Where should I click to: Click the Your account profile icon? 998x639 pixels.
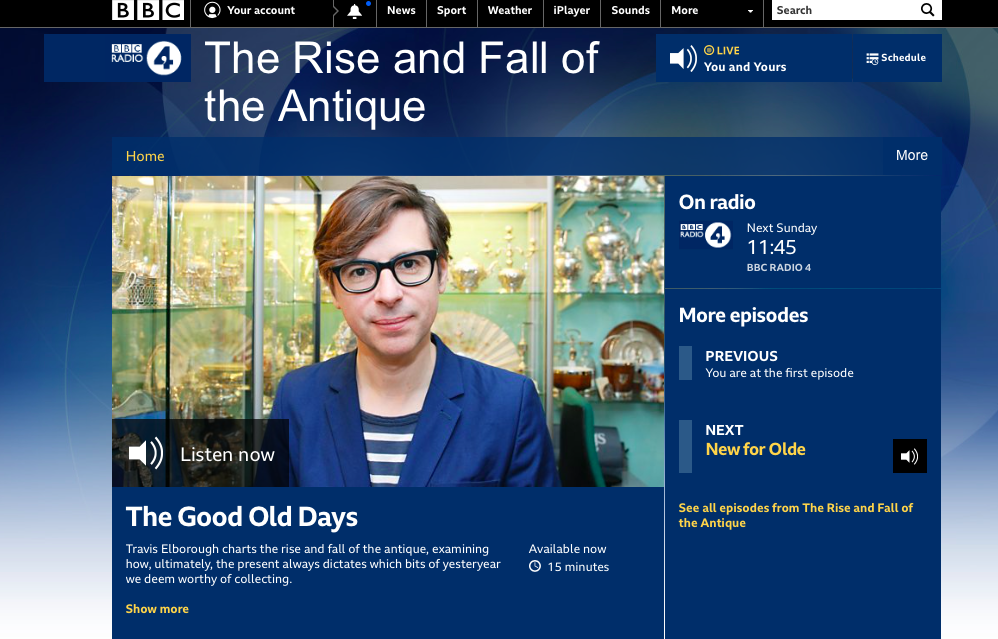point(212,10)
